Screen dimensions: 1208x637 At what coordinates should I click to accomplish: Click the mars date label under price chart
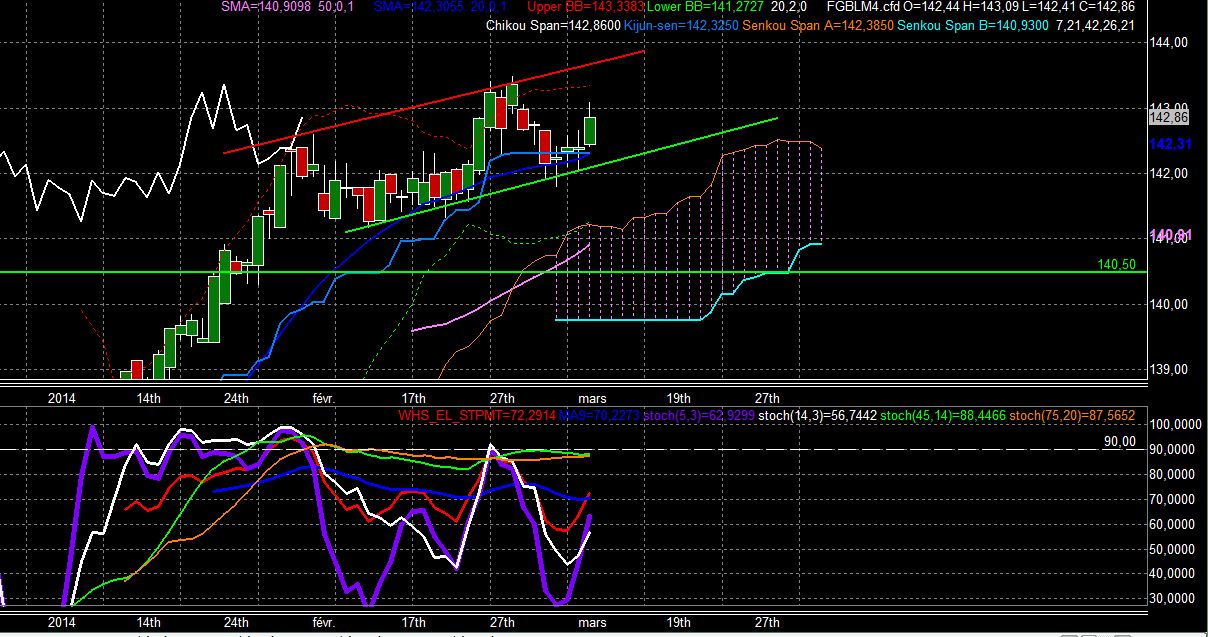590,397
